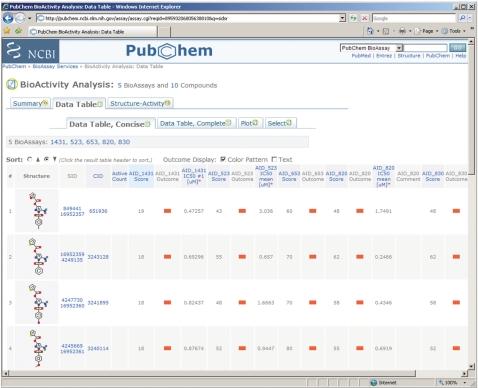Image resolution: width=478 pixels, height=388 pixels.
Task: Click the Internet zone globe in status bar
Action: pos(374,382)
